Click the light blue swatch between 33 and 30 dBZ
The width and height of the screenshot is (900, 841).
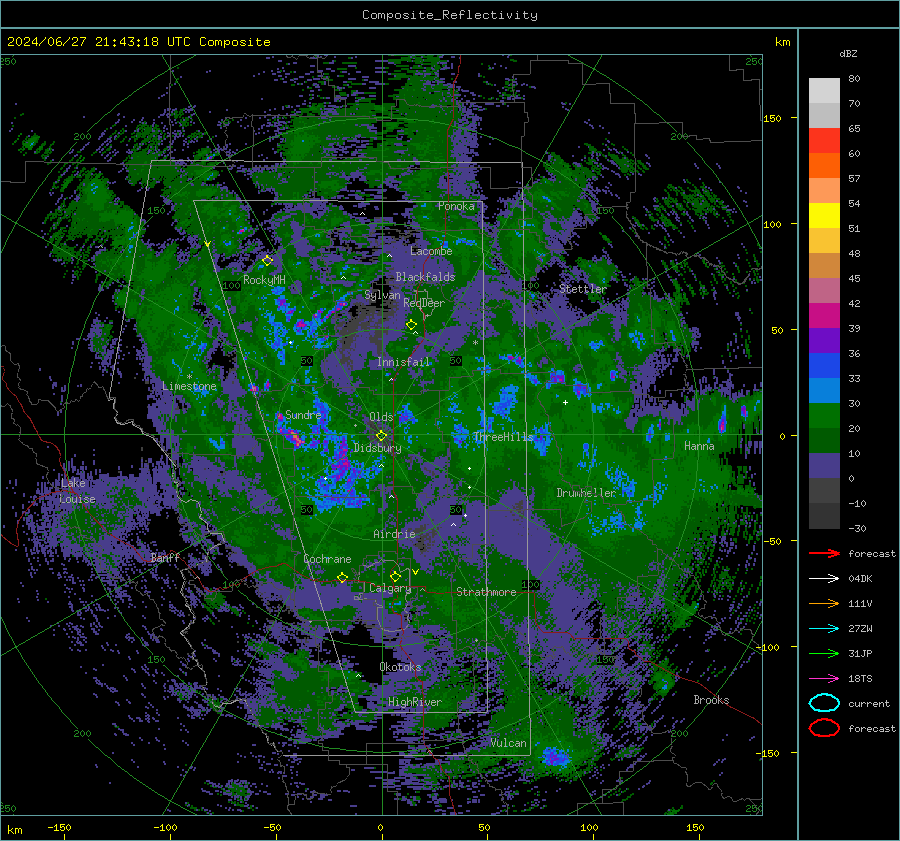(x=824, y=390)
